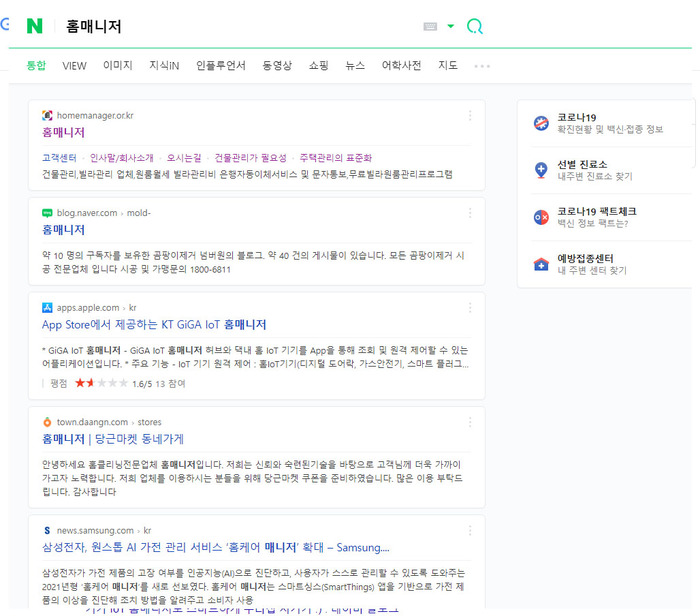Click the blog.naver.com › mold- URL text
The width and height of the screenshot is (700, 616).
click(104, 213)
